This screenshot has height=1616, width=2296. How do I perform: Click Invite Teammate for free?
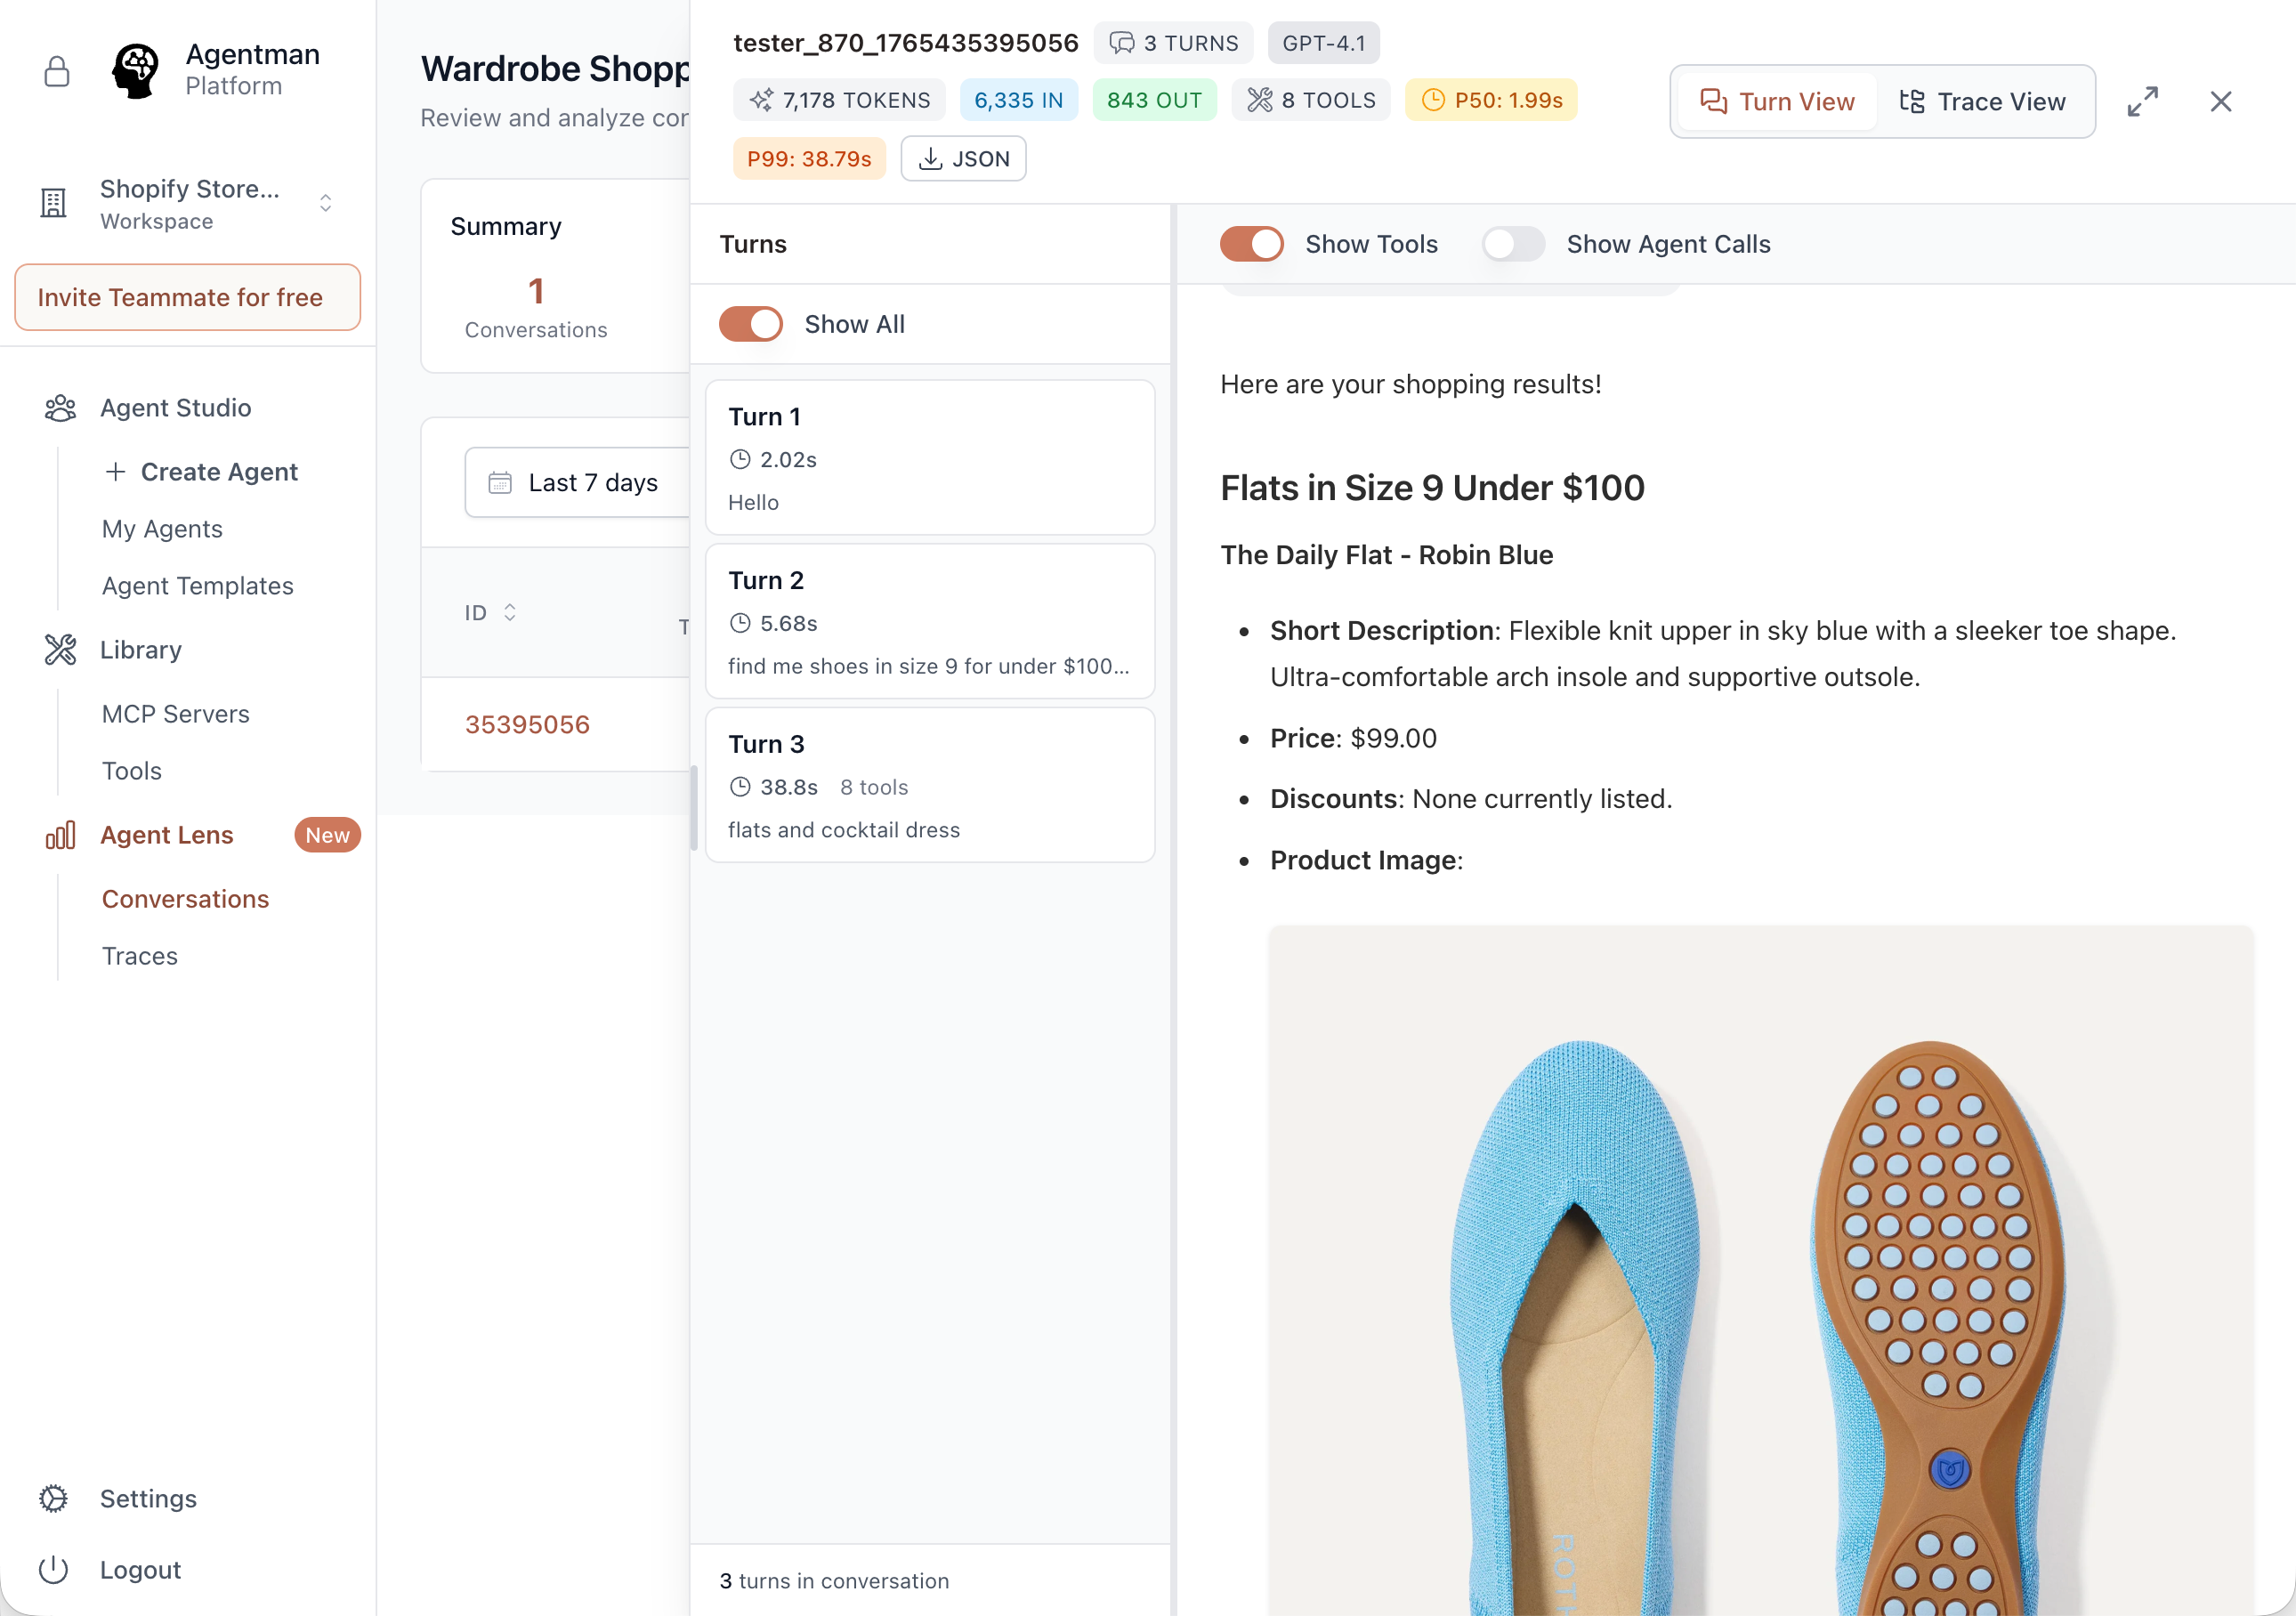click(187, 297)
